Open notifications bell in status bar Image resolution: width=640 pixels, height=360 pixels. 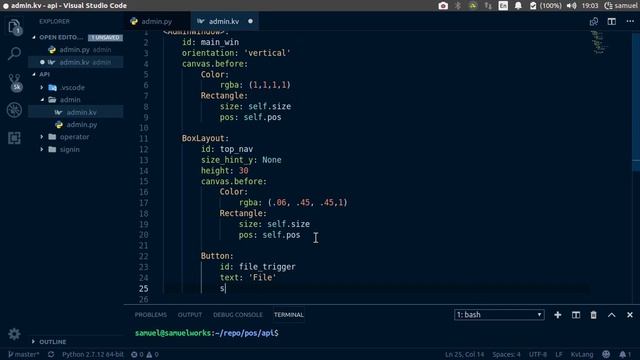624,354
